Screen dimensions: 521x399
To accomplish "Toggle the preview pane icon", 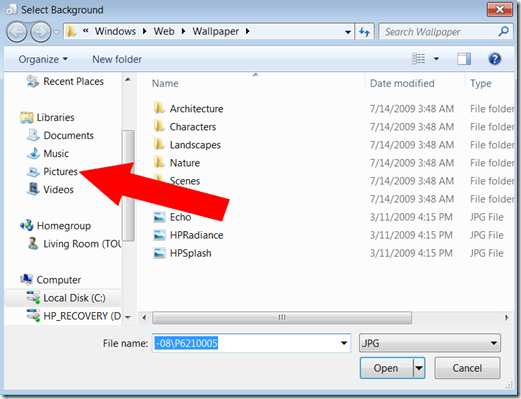I will (464, 59).
